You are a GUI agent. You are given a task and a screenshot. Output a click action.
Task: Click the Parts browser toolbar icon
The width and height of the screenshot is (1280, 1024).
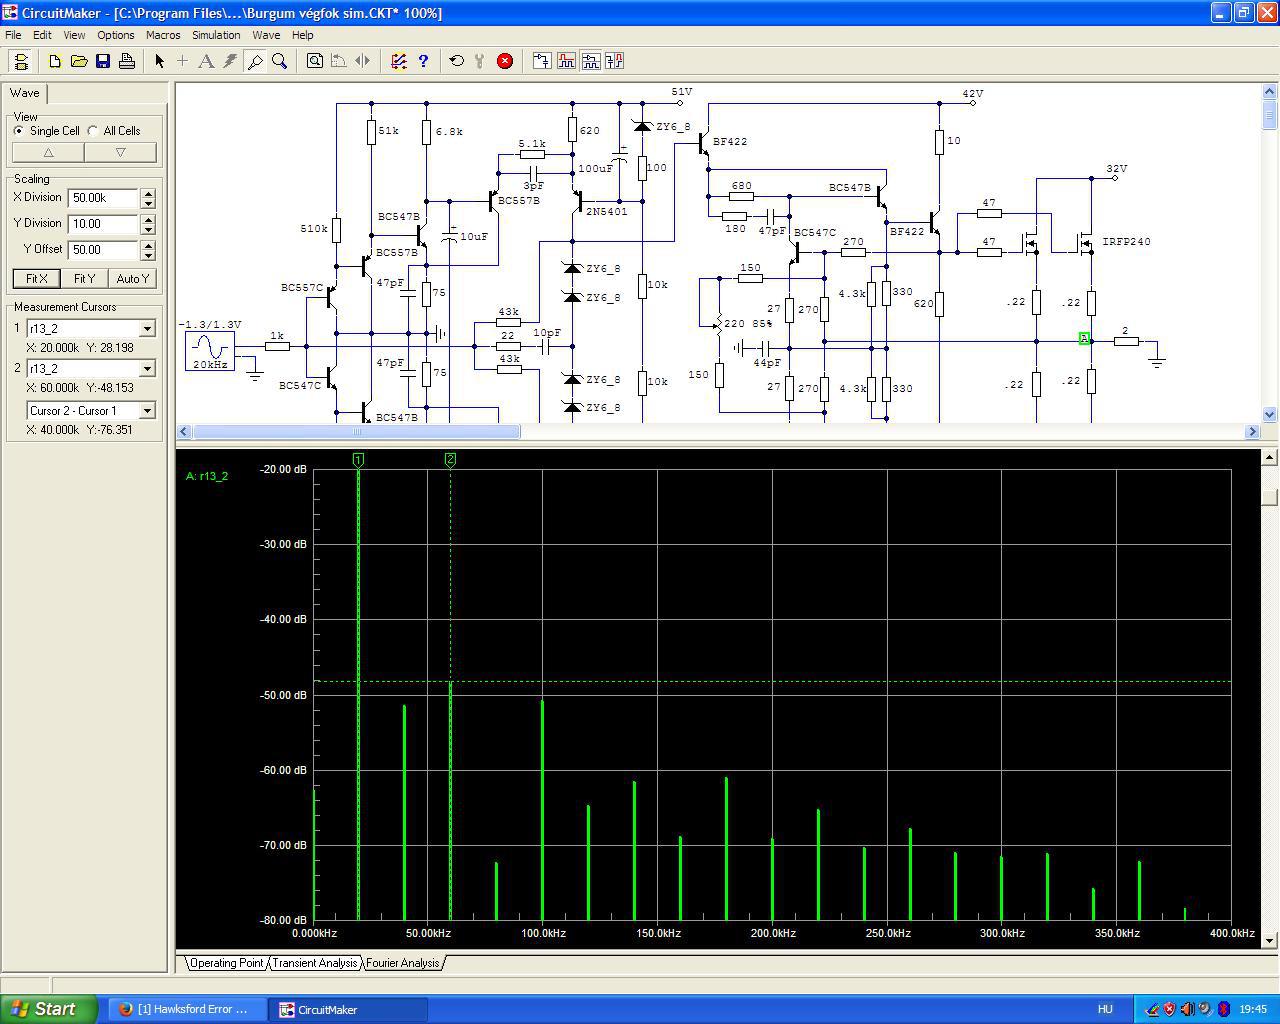click(542, 61)
